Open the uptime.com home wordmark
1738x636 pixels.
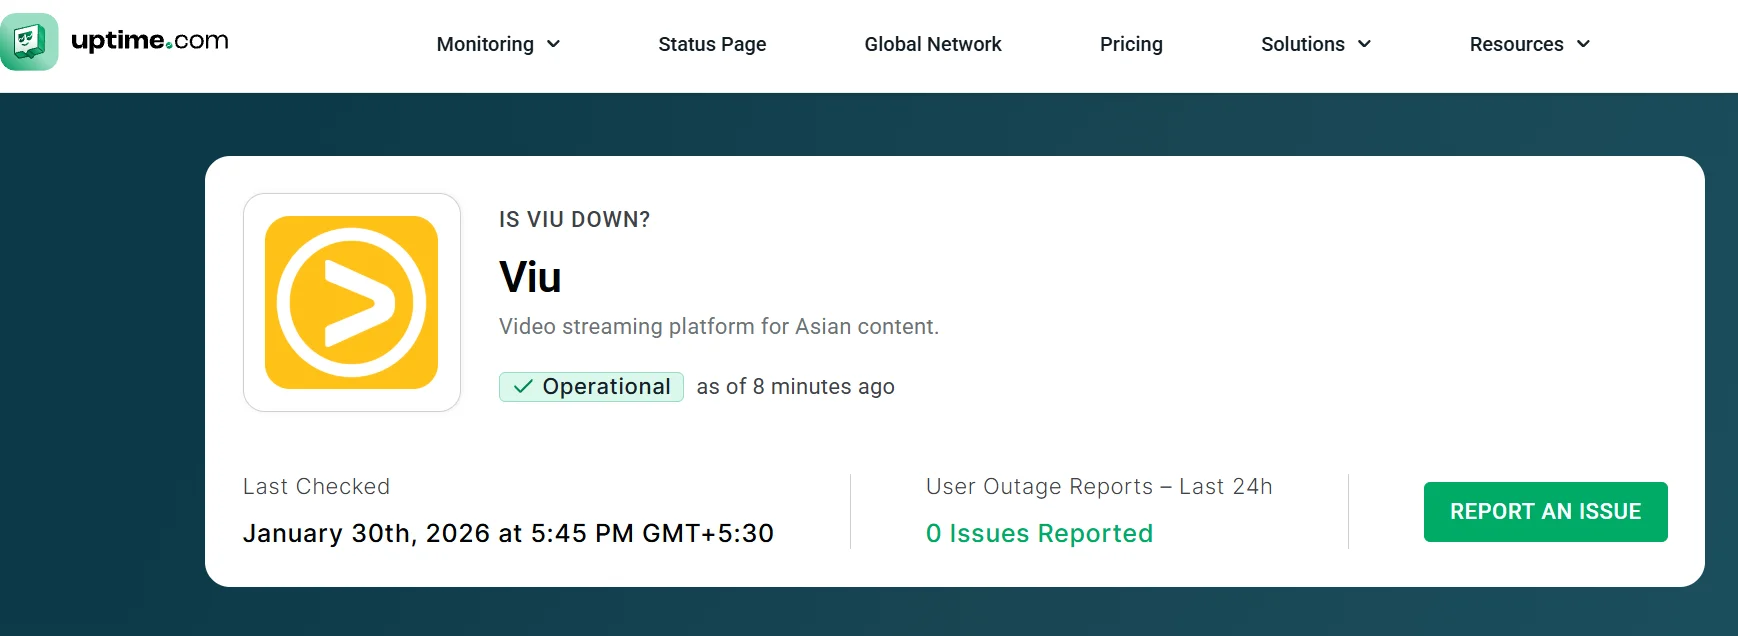pos(150,40)
